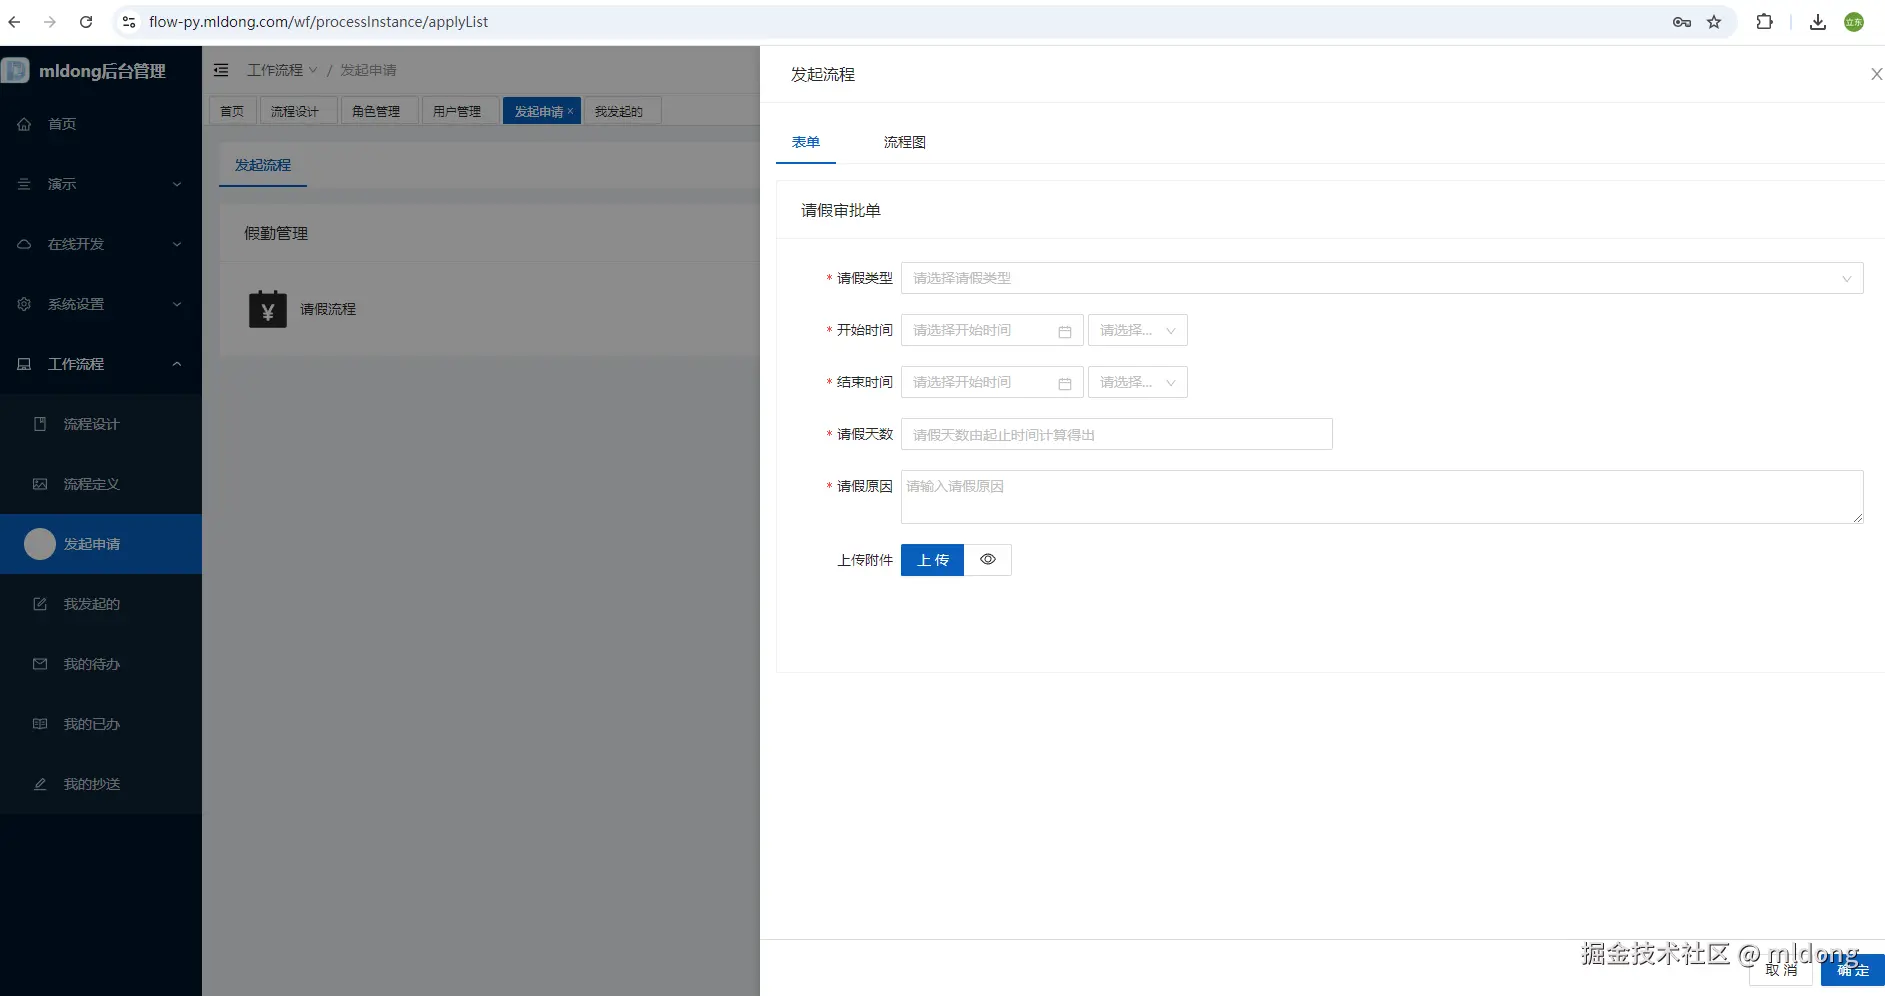Screen dimensions: 1885x996
Task: Reload the page with the refresh icon
Action: coord(86,22)
